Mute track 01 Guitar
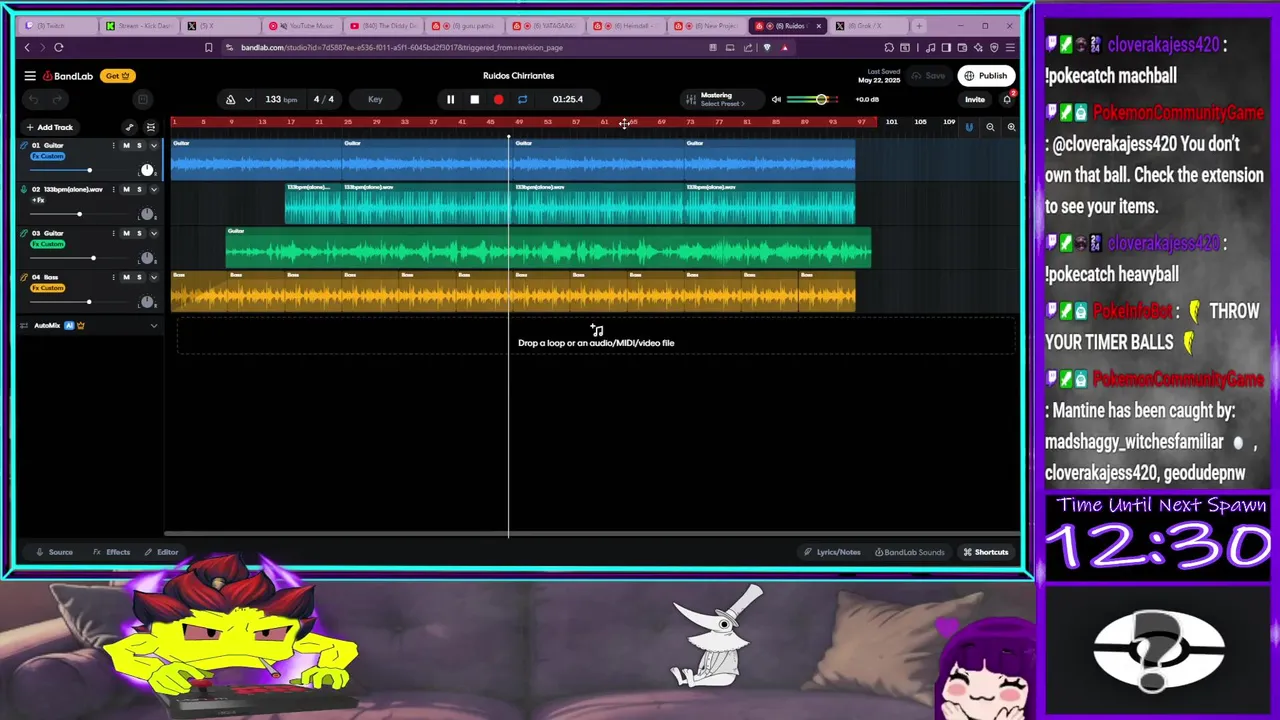 (126, 146)
